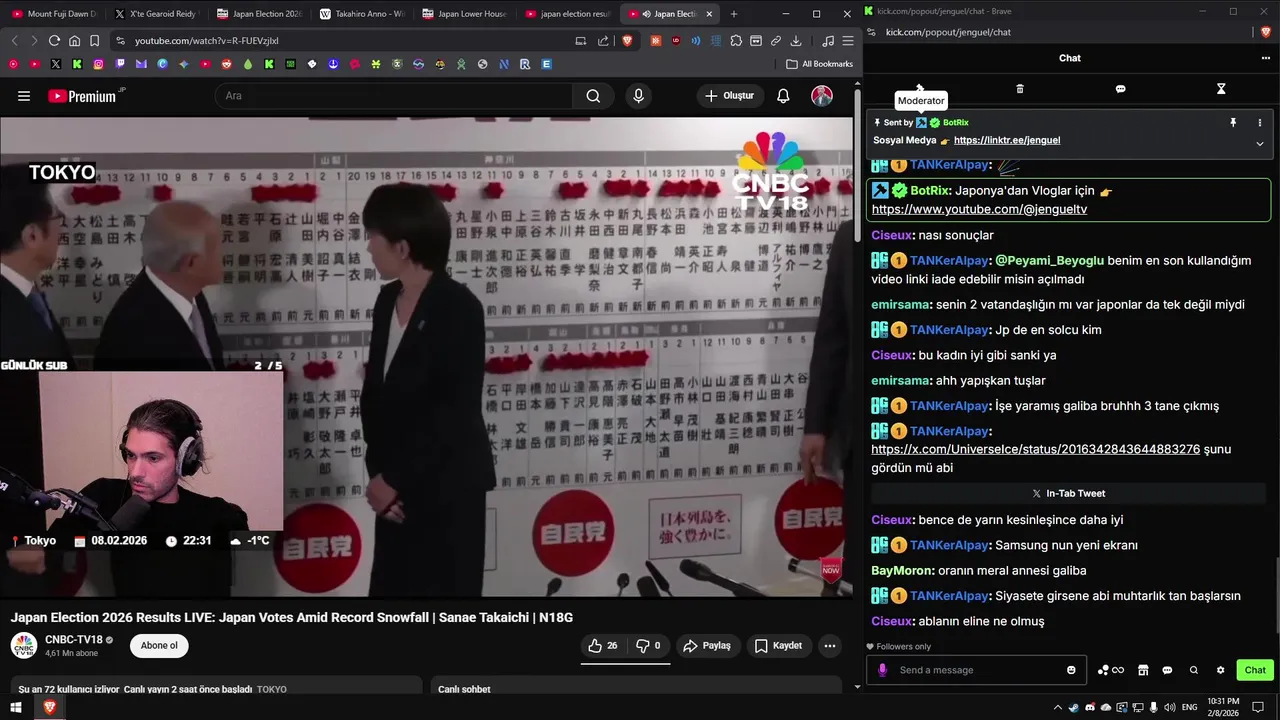The width and height of the screenshot is (1280, 720).
Task: Go back in browser history
Action: (14, 41)
